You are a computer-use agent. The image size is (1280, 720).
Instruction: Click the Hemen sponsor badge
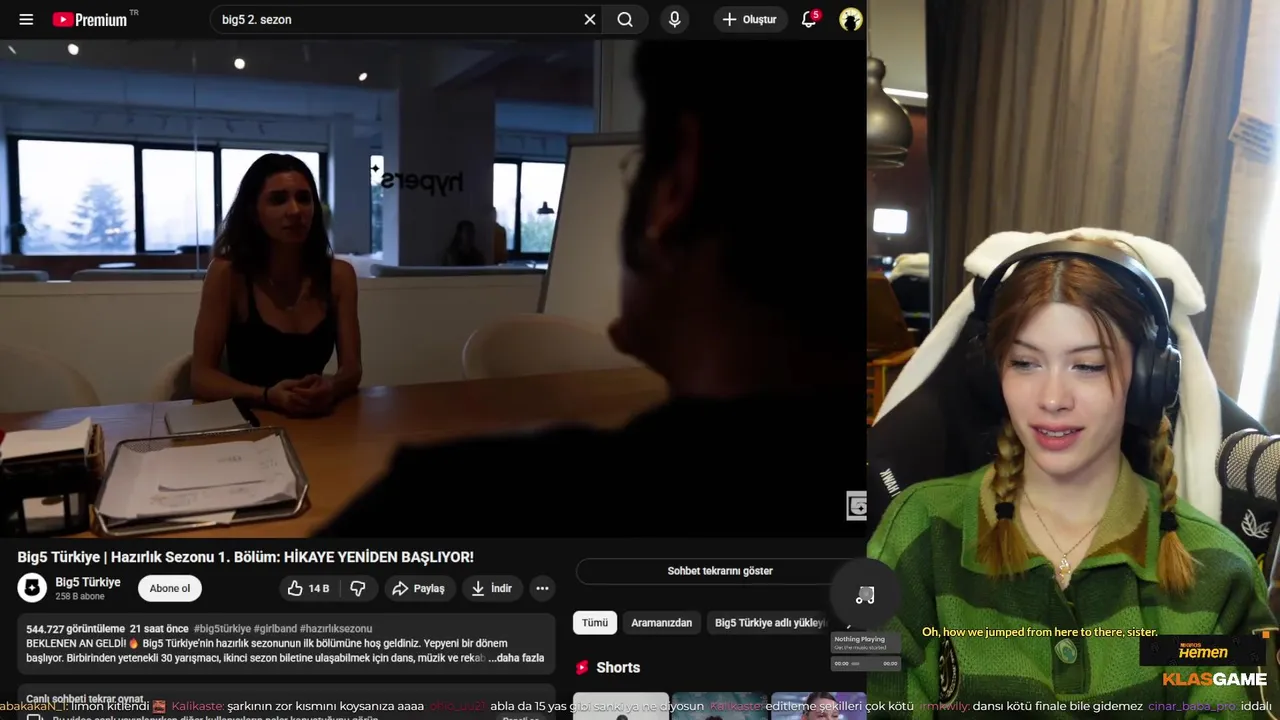point(1203,651)
